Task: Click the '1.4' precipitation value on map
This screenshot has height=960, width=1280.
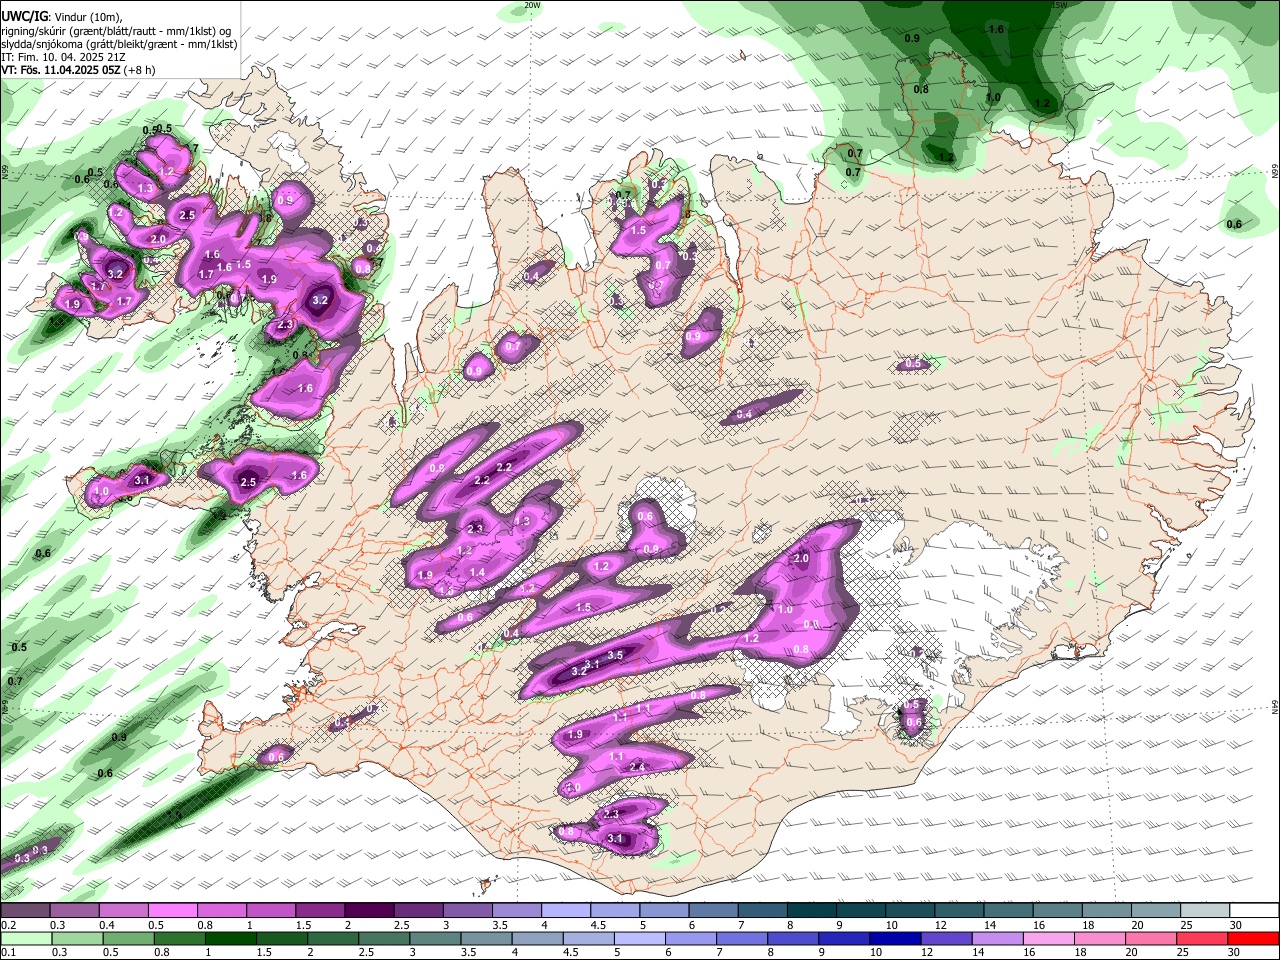Action: click(478, 573)
